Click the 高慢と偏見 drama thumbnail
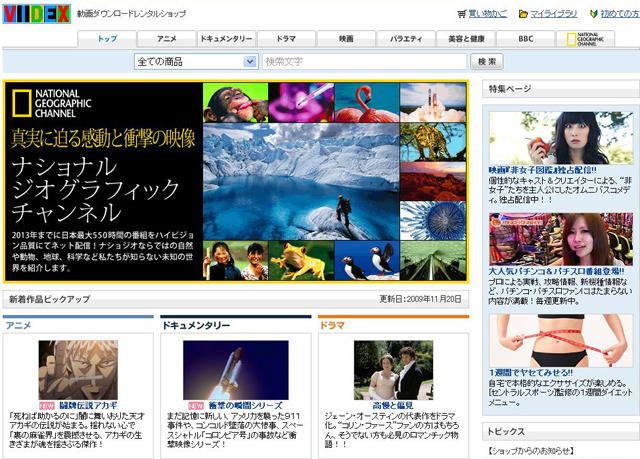 click(393, 370)
